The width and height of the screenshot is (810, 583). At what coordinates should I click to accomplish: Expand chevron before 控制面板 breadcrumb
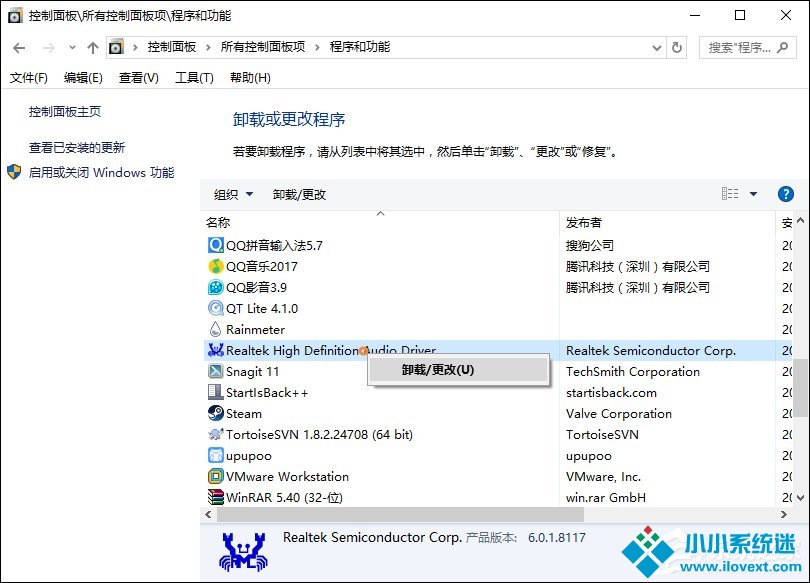[135, 48]
